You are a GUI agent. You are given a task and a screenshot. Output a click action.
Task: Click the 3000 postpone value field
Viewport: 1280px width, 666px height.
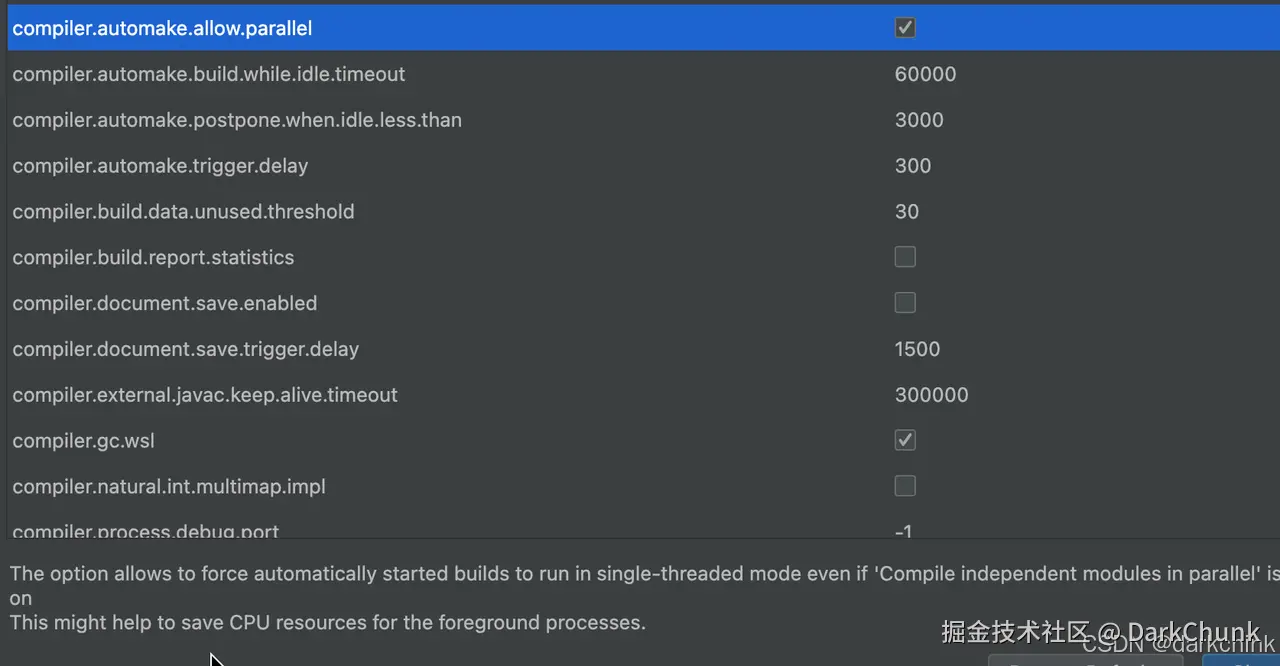click(x=919, y=120)
